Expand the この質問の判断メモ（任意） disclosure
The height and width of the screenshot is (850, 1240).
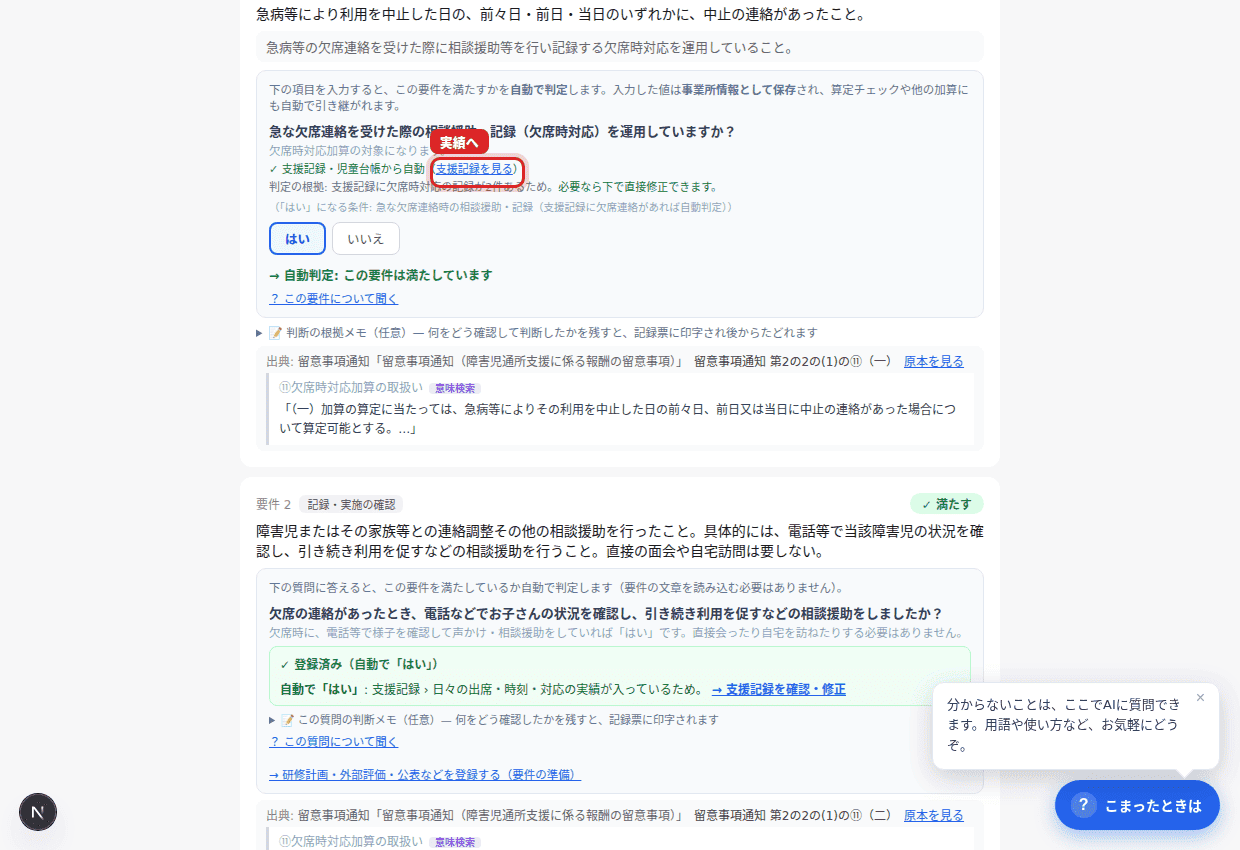(x=494, y=719)
